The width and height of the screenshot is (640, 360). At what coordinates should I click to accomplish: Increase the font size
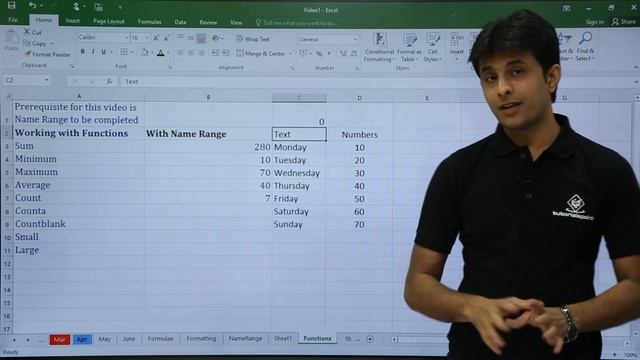point(156,38)
